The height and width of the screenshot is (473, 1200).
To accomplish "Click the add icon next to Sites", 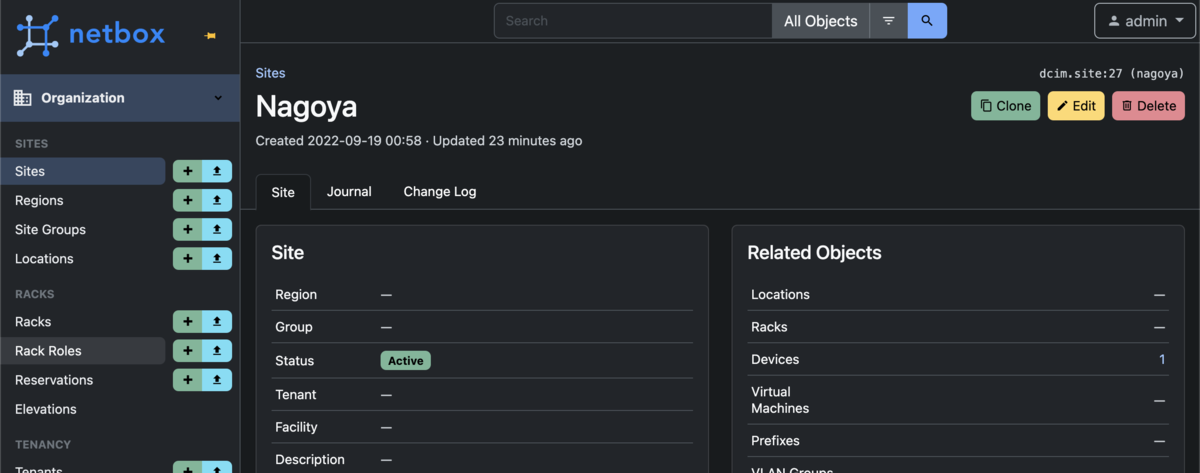I will (x=188, y=171).
